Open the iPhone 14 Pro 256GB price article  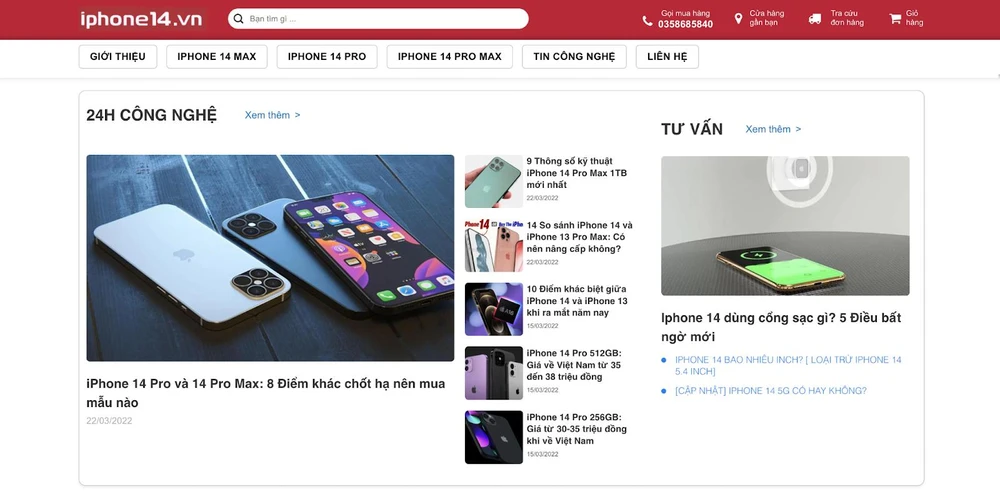point(577,429)
